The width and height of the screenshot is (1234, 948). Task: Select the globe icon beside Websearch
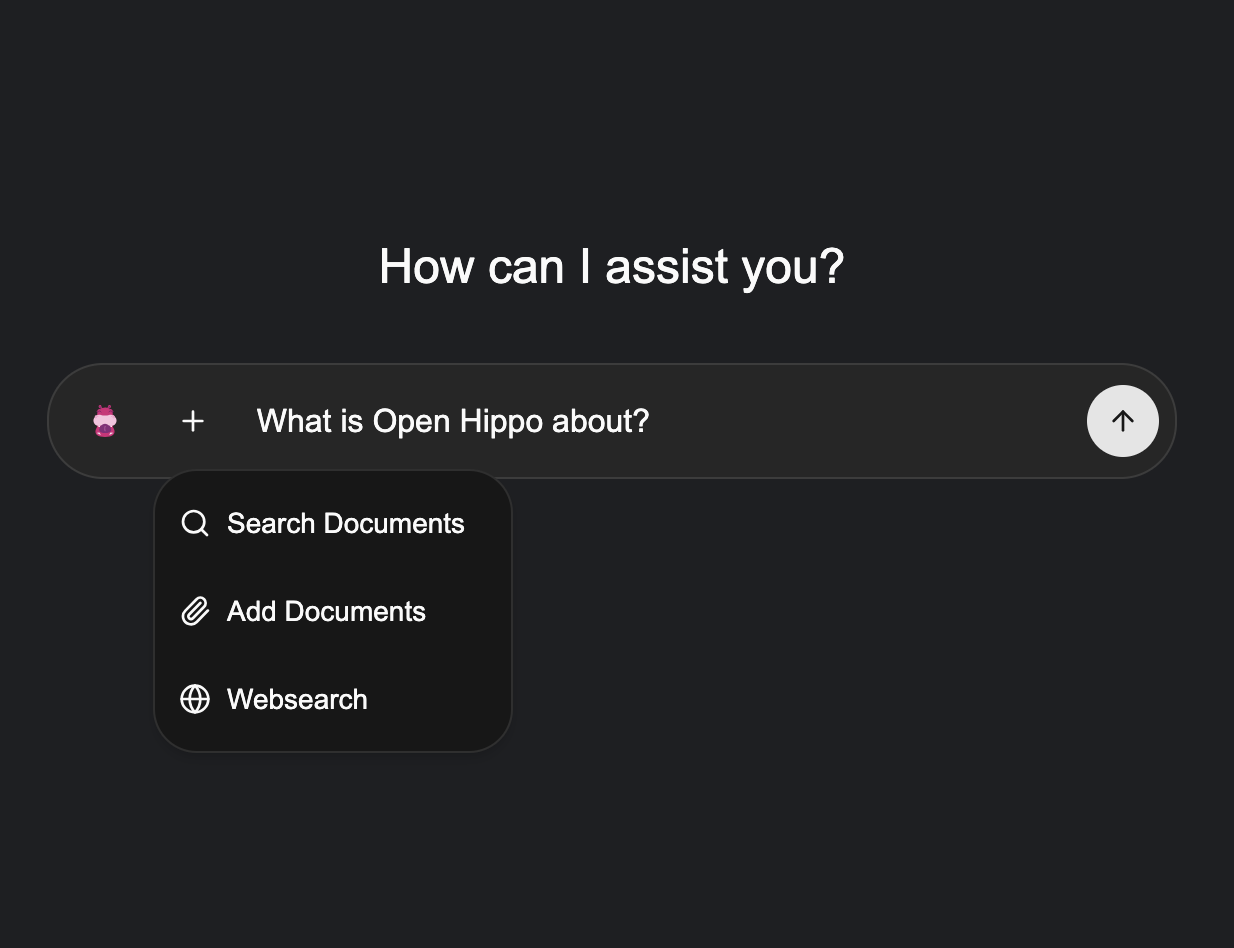[194, 699]
